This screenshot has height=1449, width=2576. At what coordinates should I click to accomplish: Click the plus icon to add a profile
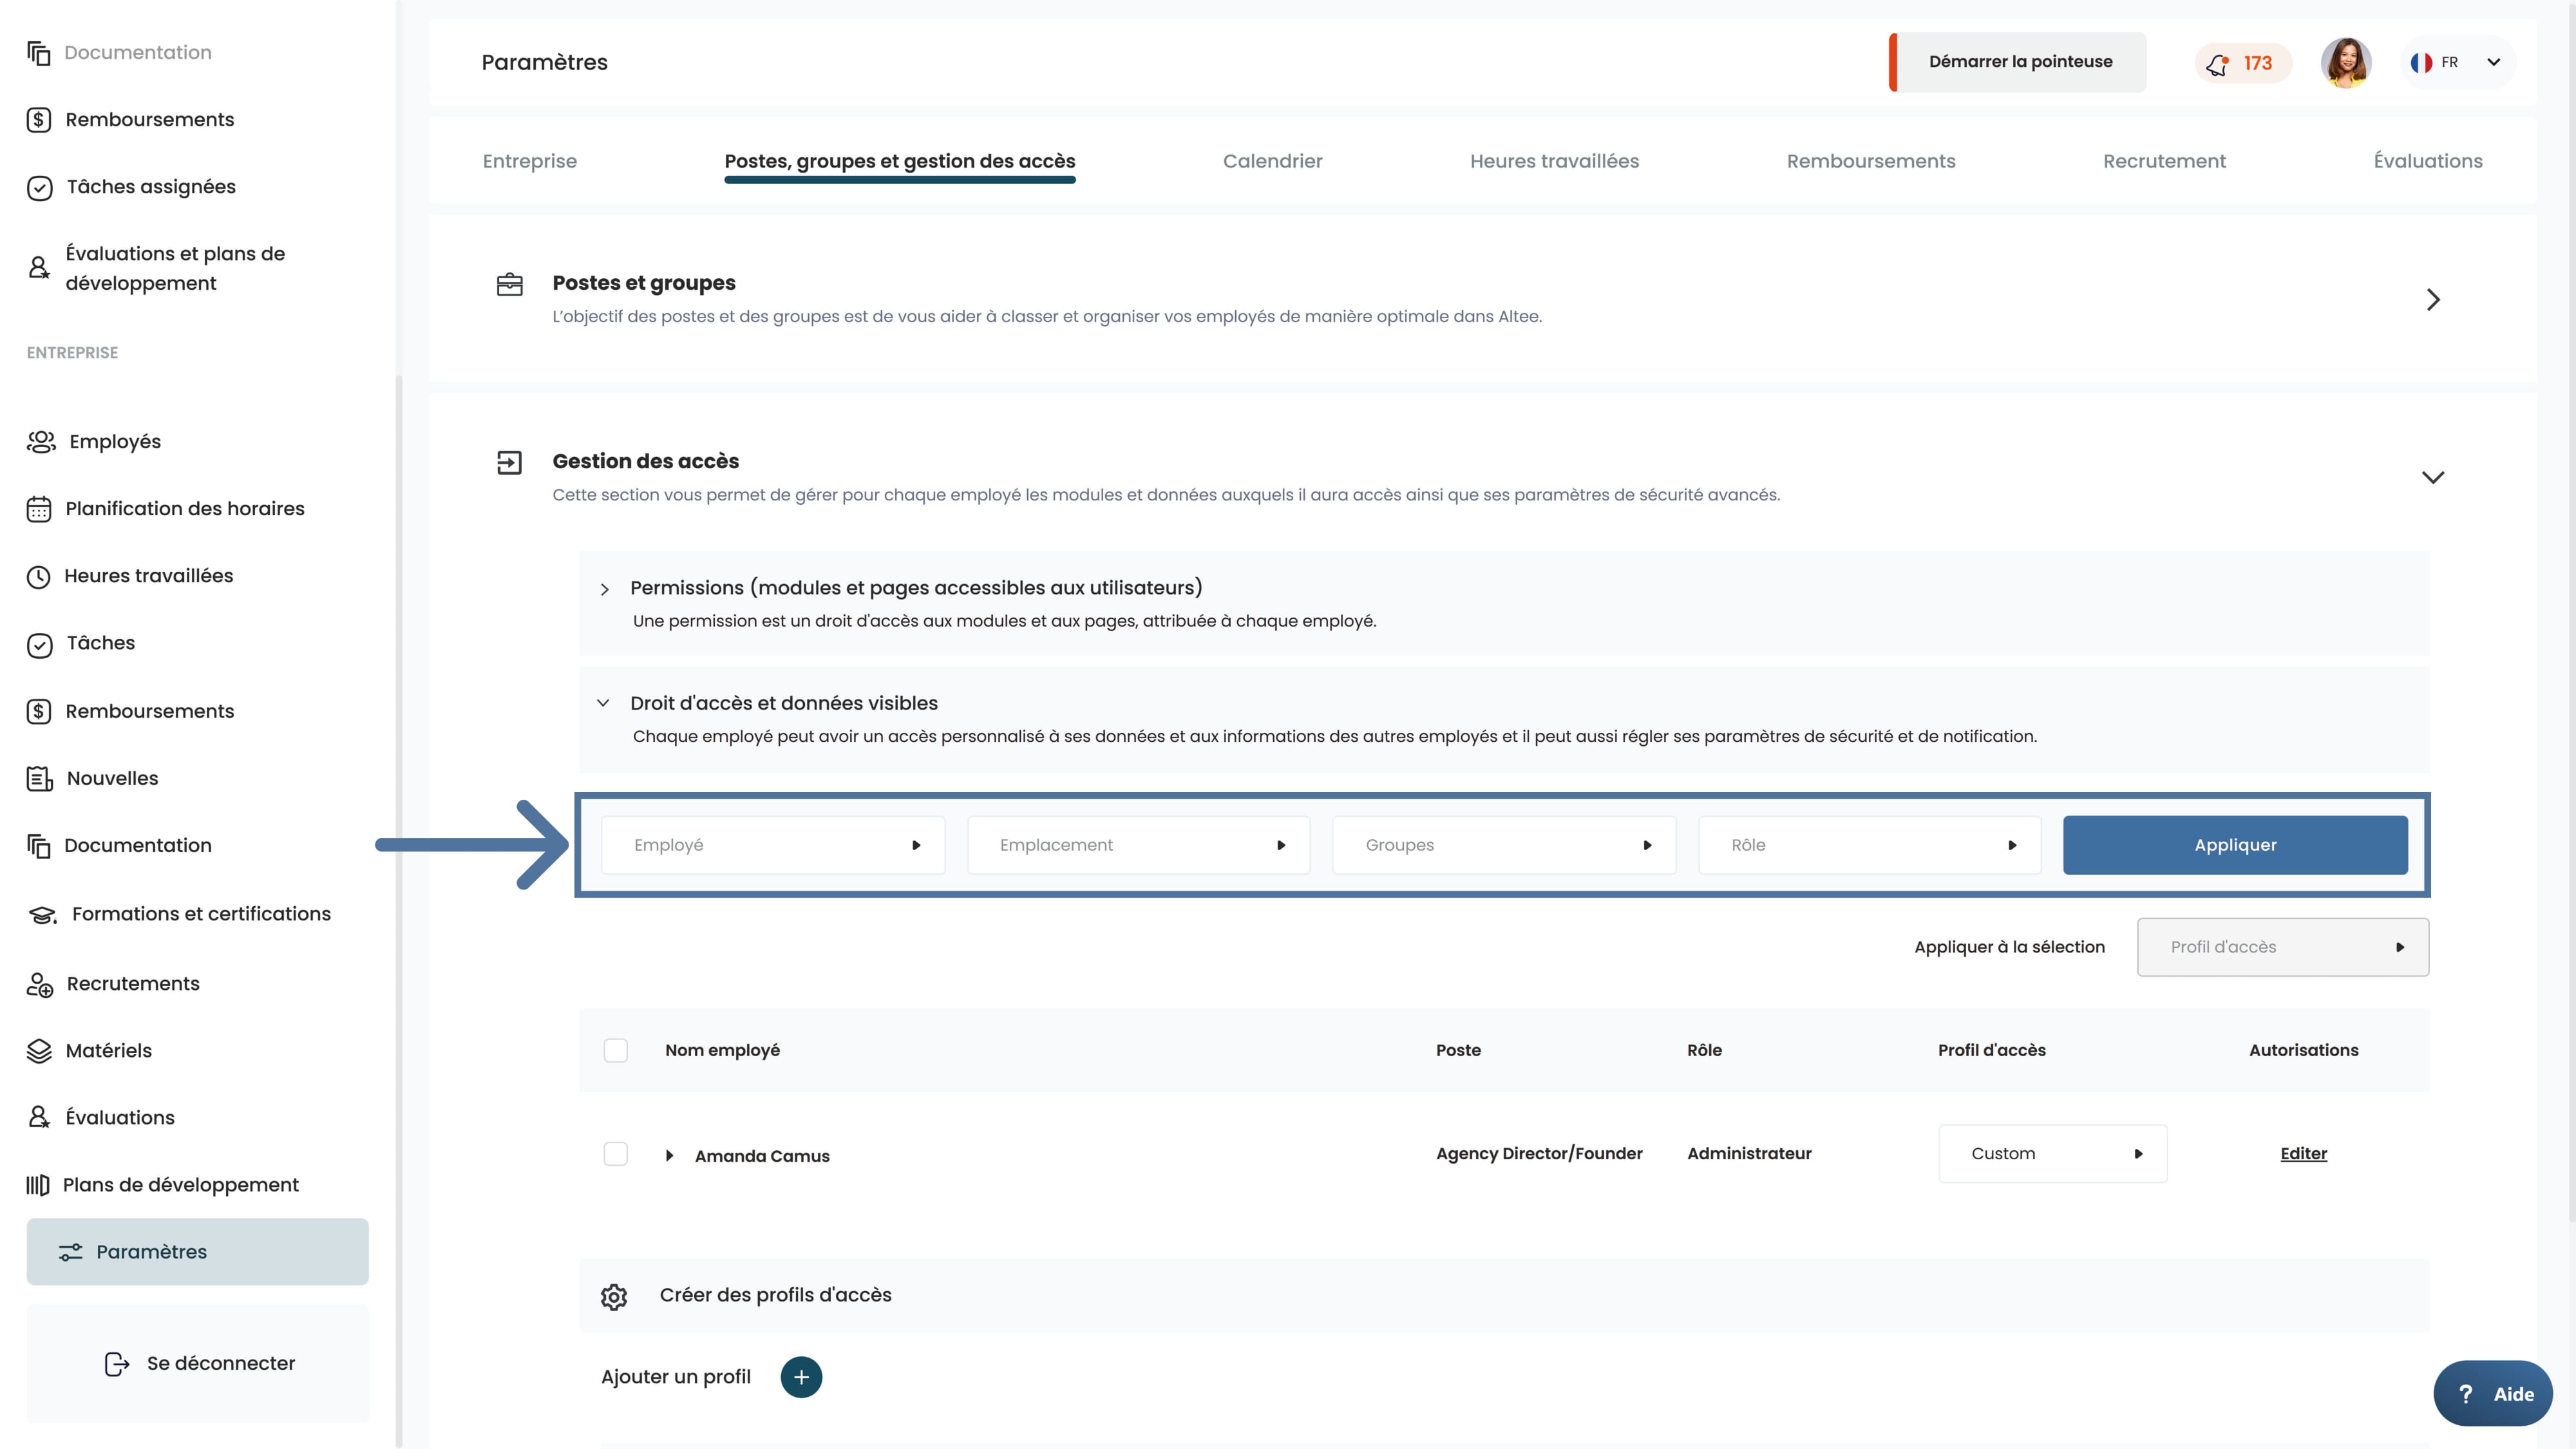pyautogui.click(x=801, y=1377)
